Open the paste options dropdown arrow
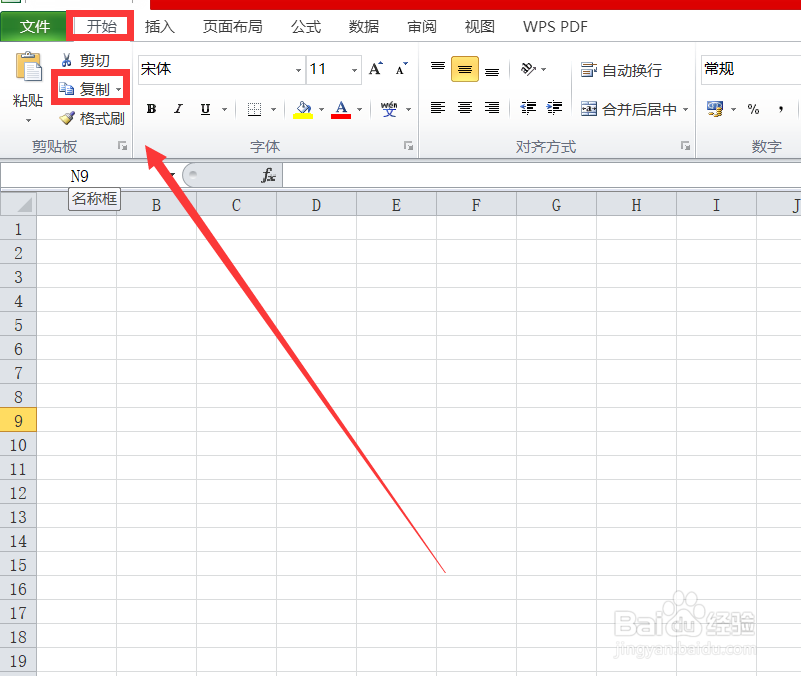 pyautogui.click(x=29, y=121)
